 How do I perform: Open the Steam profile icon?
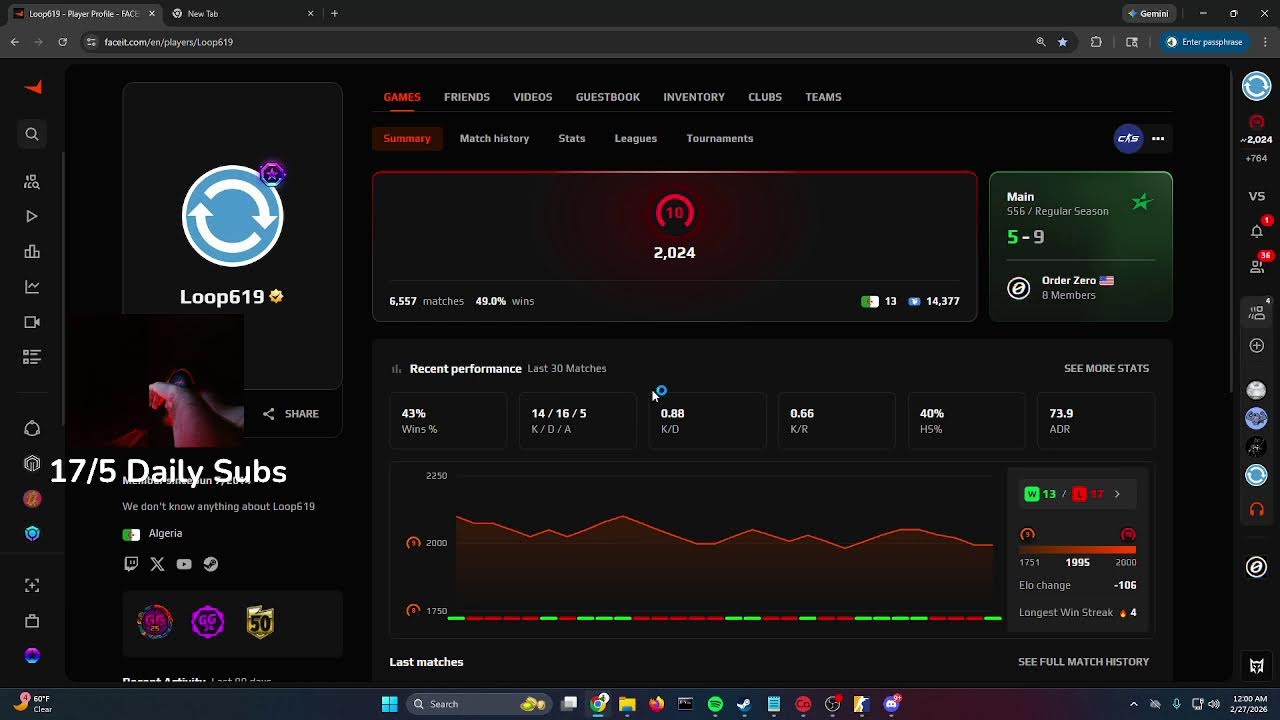coord(210,564)
